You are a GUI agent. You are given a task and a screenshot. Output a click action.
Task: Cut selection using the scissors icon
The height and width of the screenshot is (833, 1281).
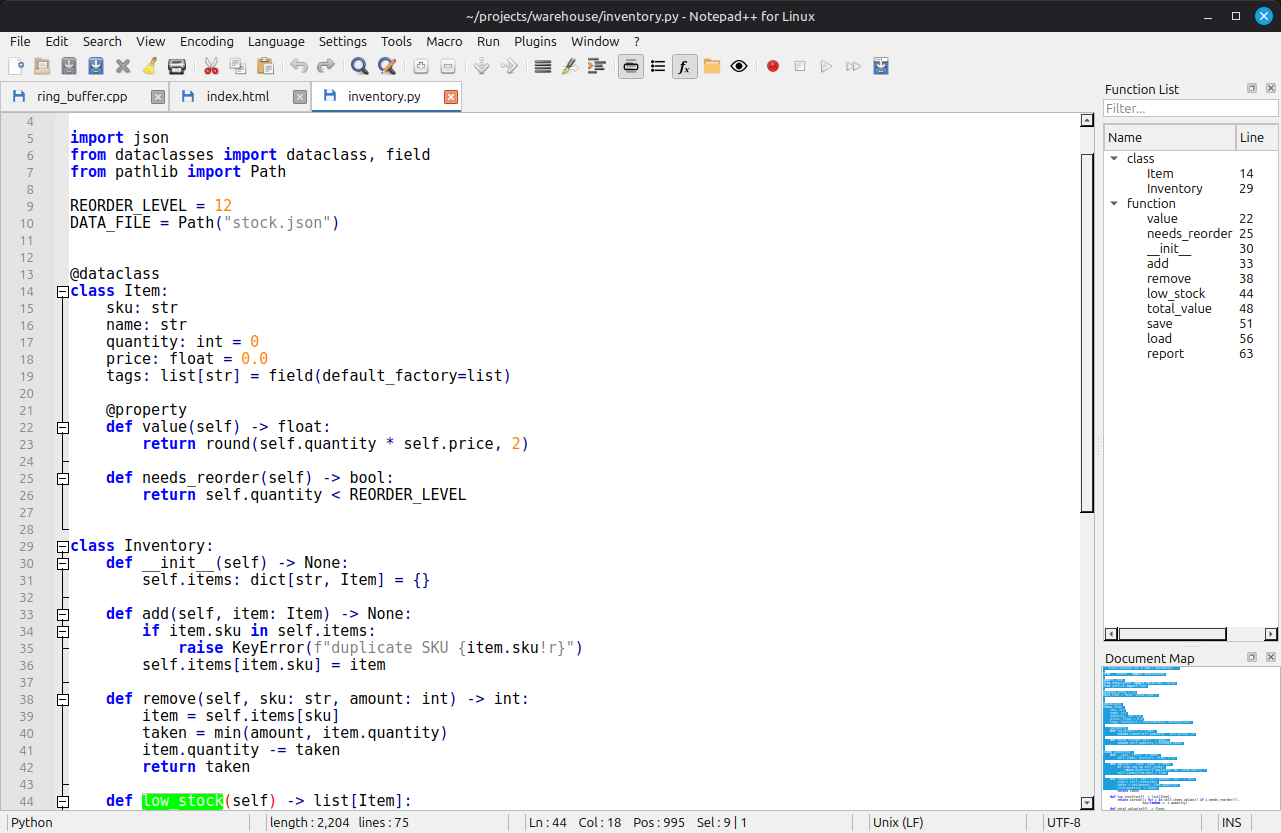[211, 66]
